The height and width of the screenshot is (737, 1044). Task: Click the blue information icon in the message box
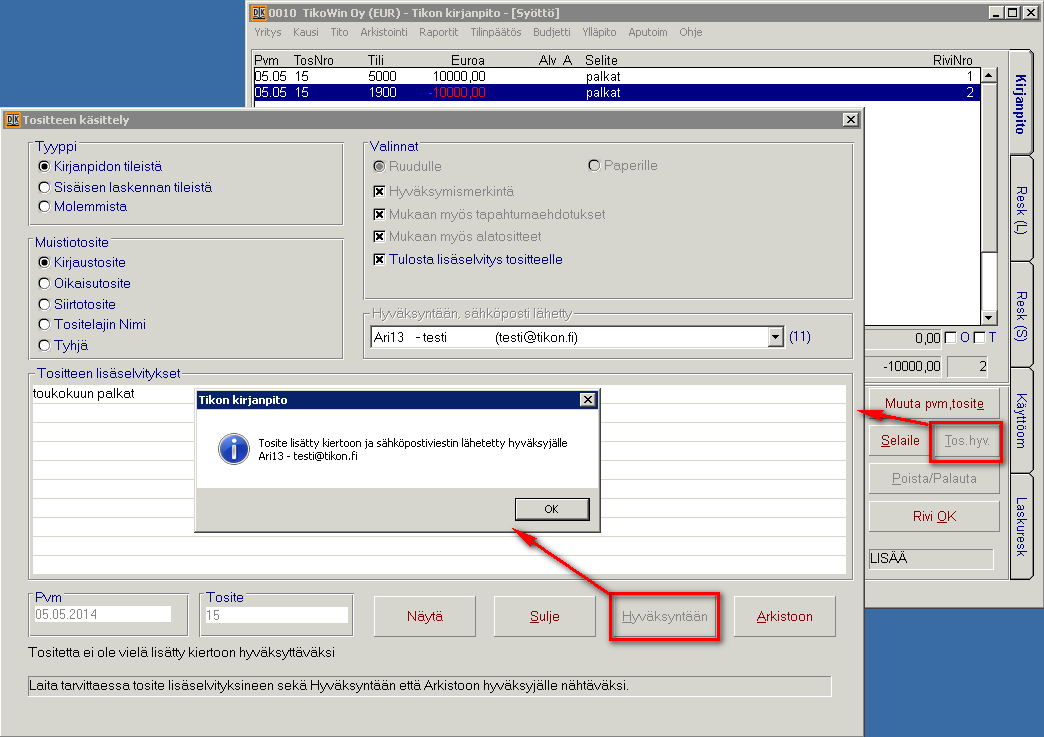pyautogui.click(x=234, y=449)
